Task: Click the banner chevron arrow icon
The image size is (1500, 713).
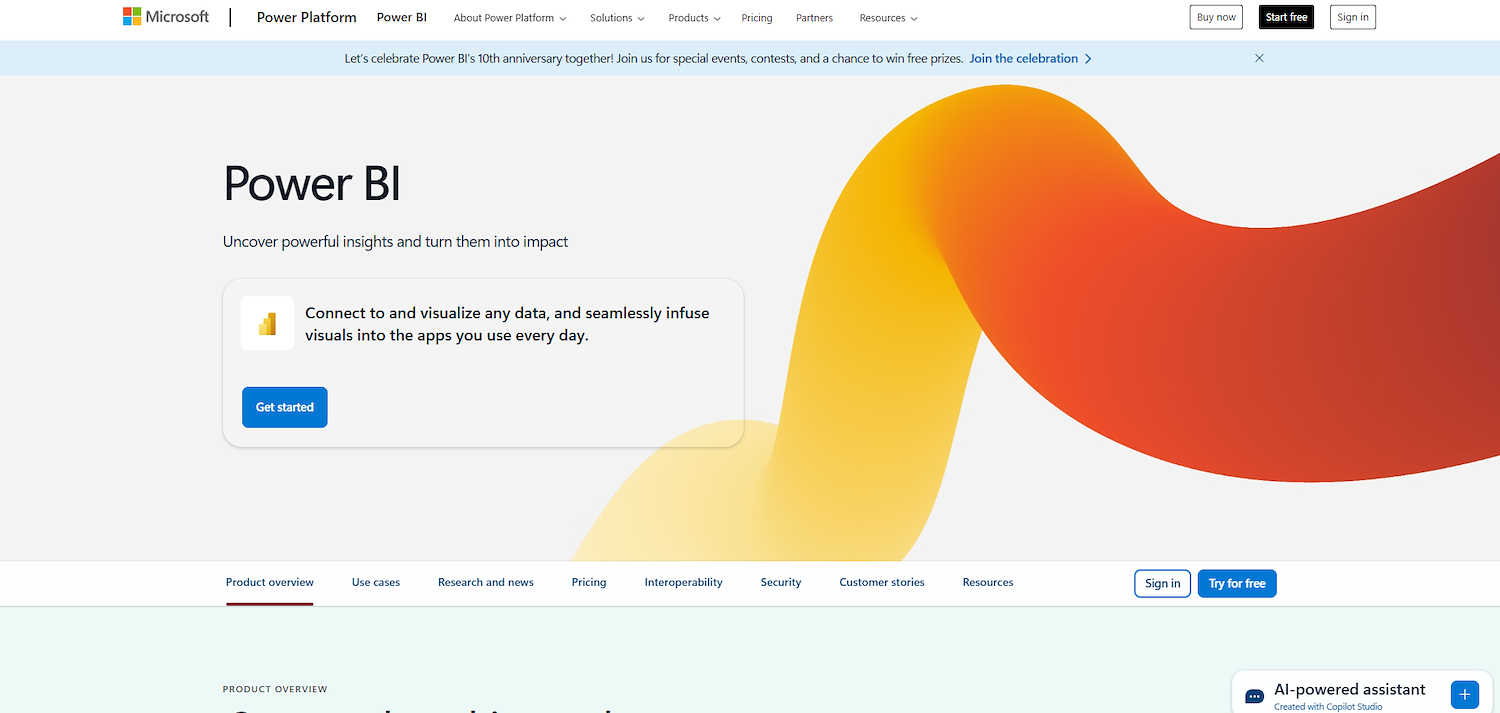Action: point(1088,59)
